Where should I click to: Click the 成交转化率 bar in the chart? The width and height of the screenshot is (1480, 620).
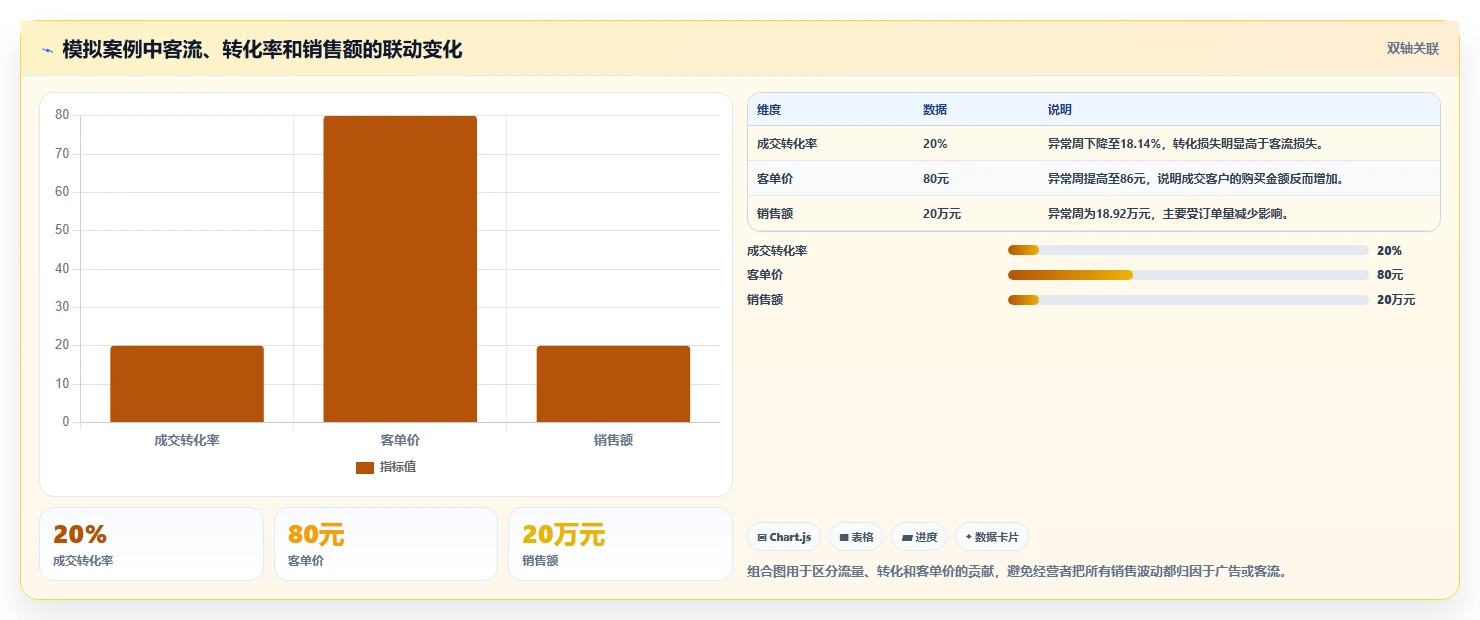point(187,384)
